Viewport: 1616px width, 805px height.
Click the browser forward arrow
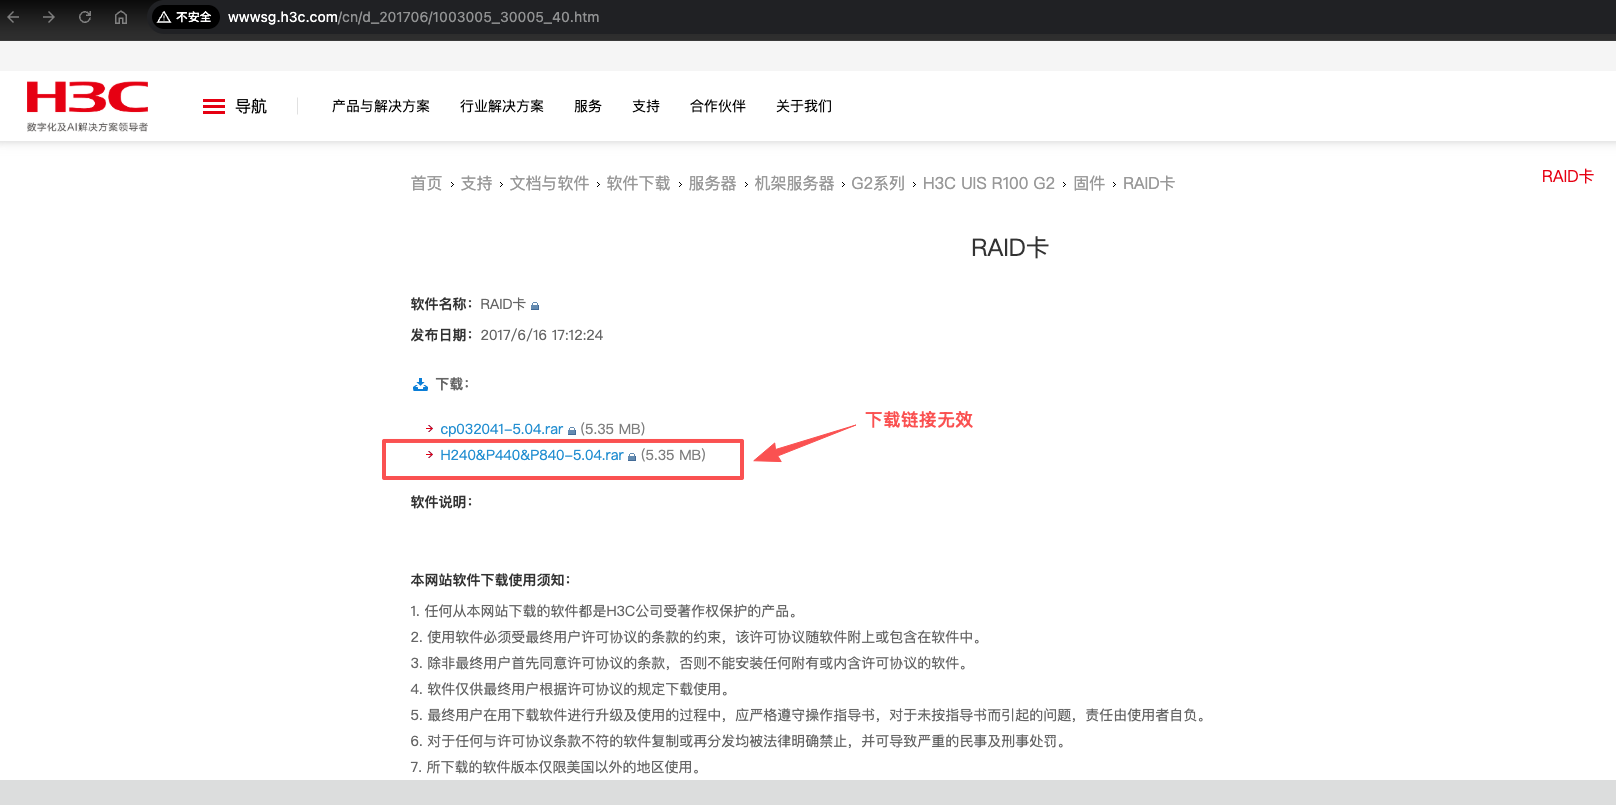pyautogui.click(x=49, y=17)
